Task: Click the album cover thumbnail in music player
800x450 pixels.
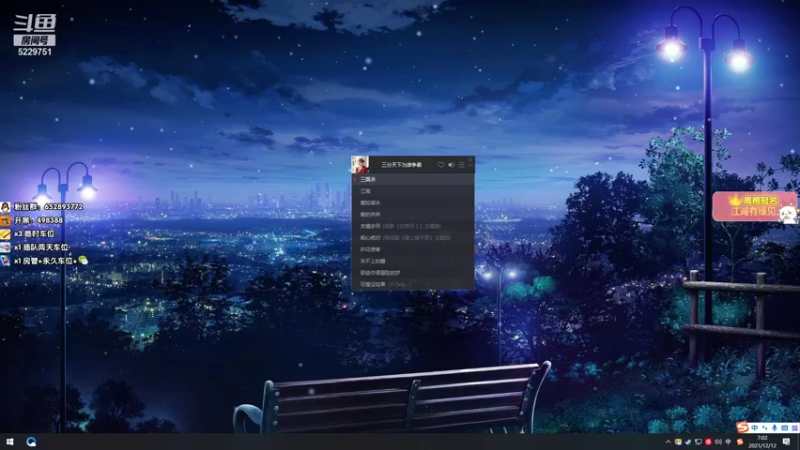Action: point(360,165)
